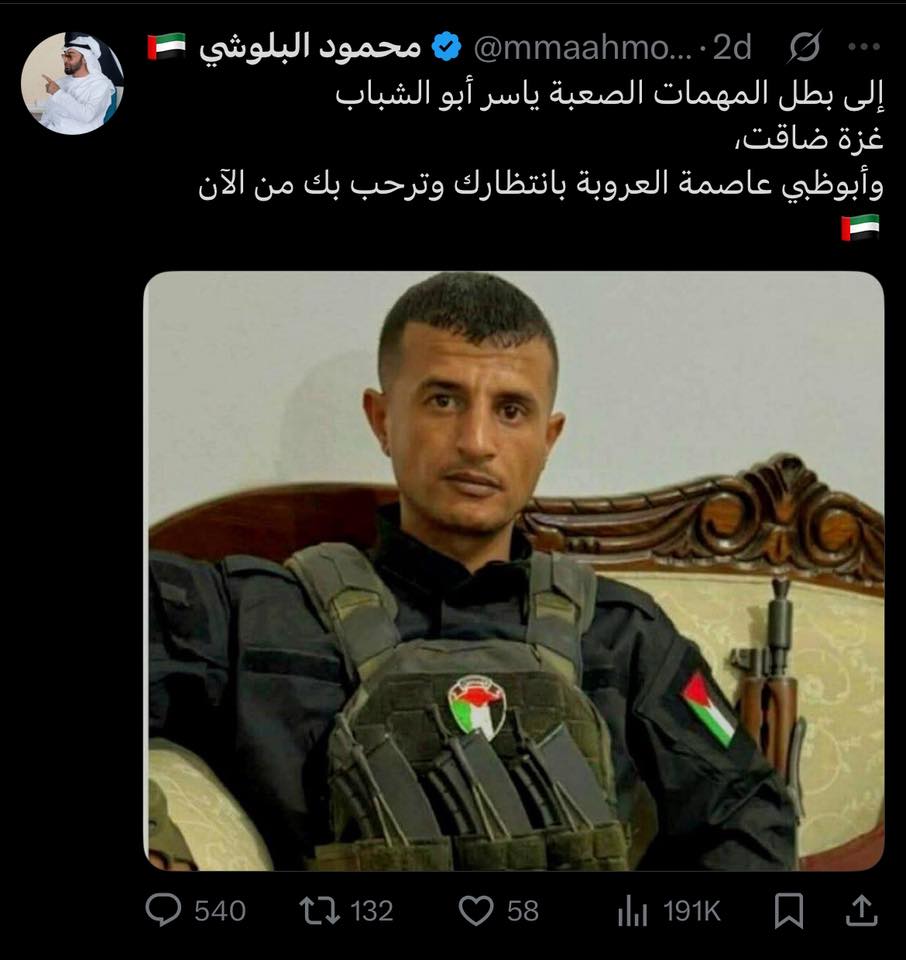Click the UAE flag emoji beside the author name
Image resolution: width=906 pixels, height=960 pixels.
tap(166, 47)
